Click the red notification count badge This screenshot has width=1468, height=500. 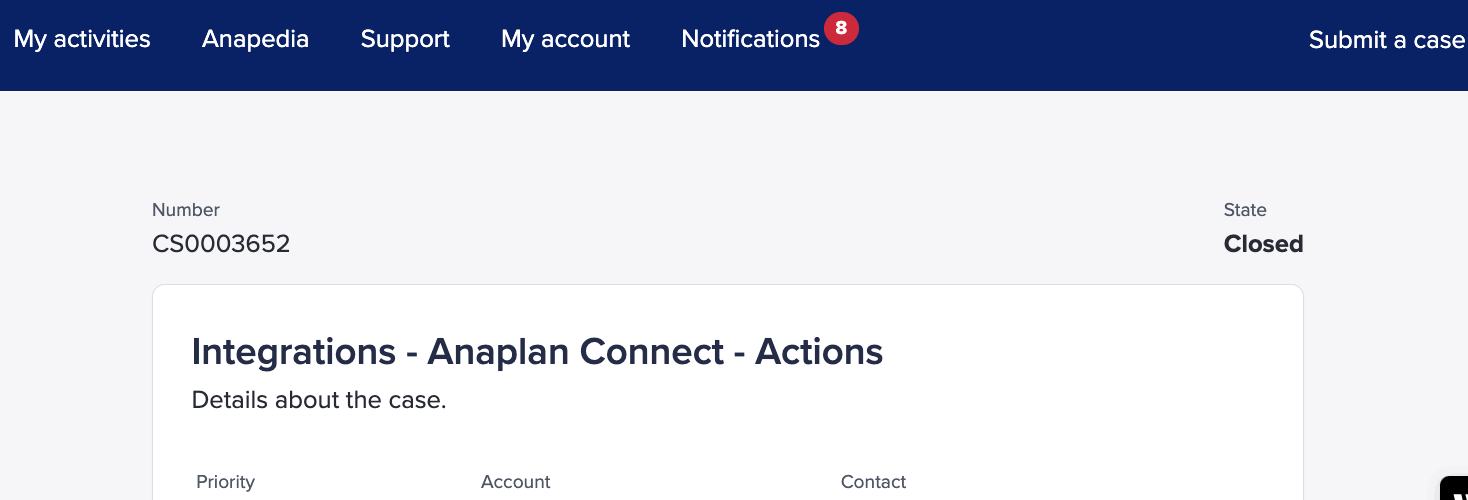pyautogui.click(x=841, y=29)
